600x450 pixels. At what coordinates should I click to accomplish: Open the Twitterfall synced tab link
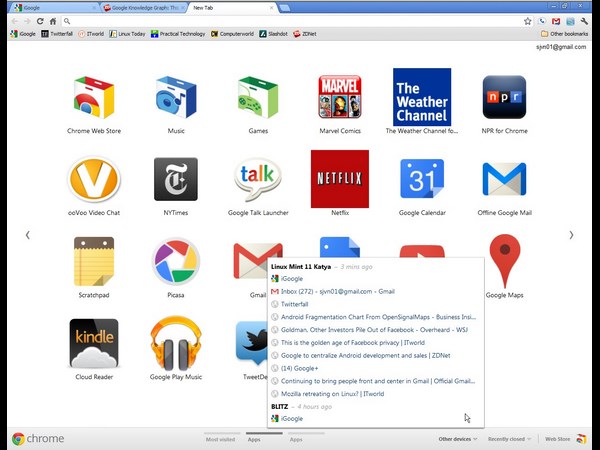point(295,304)
